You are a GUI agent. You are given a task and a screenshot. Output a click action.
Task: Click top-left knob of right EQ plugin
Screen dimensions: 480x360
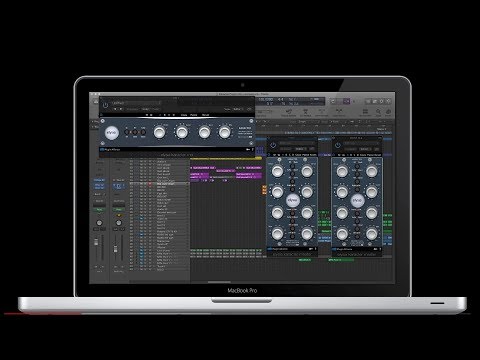[x=342, y=171]
